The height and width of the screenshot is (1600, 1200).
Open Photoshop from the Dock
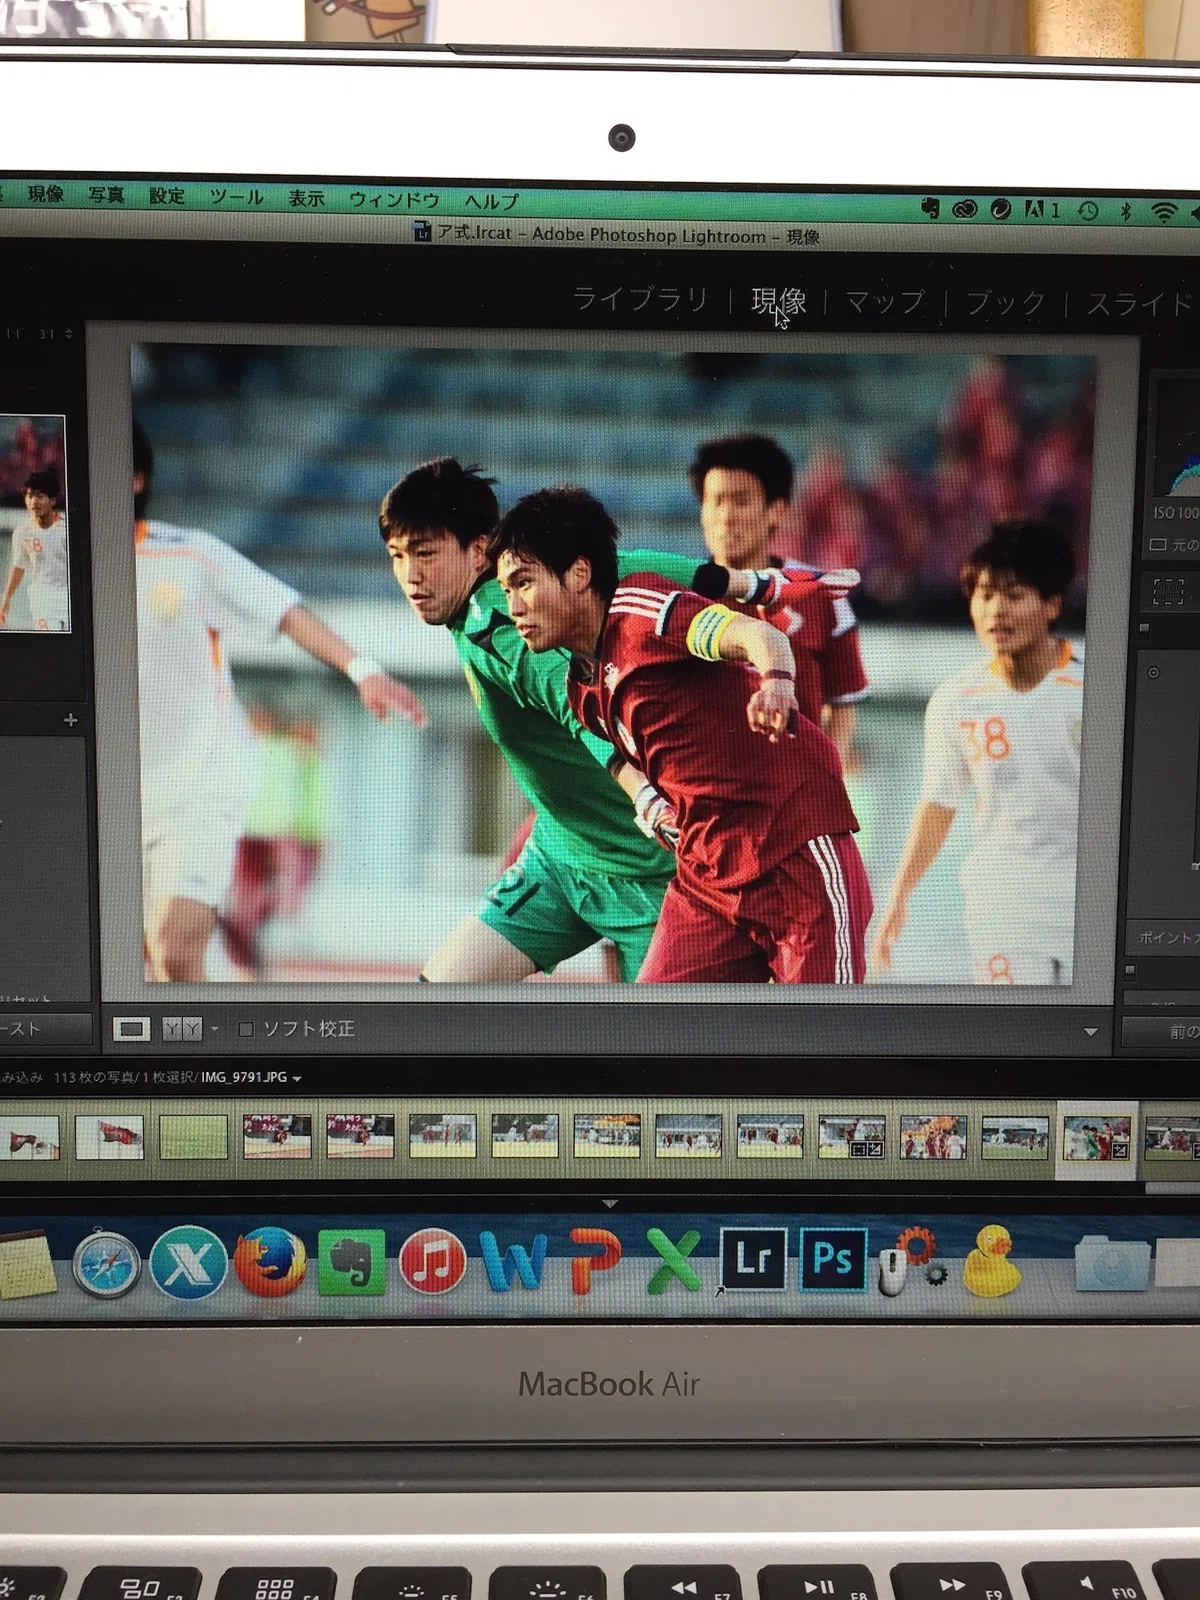[832, 1259]
